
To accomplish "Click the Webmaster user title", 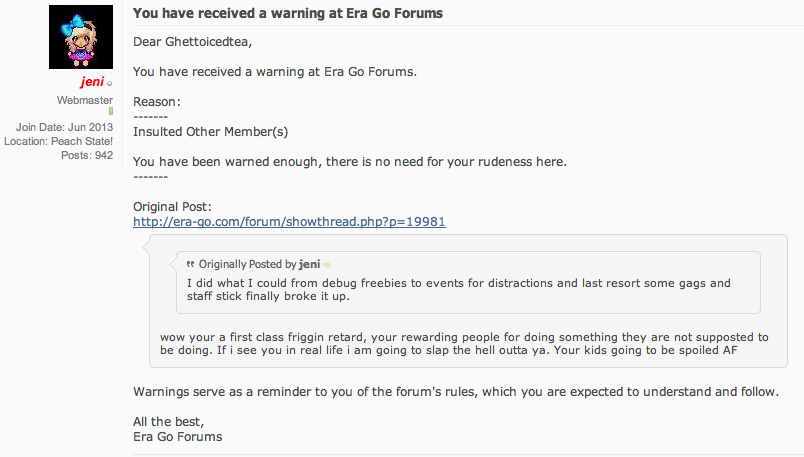I will point(84,101).
